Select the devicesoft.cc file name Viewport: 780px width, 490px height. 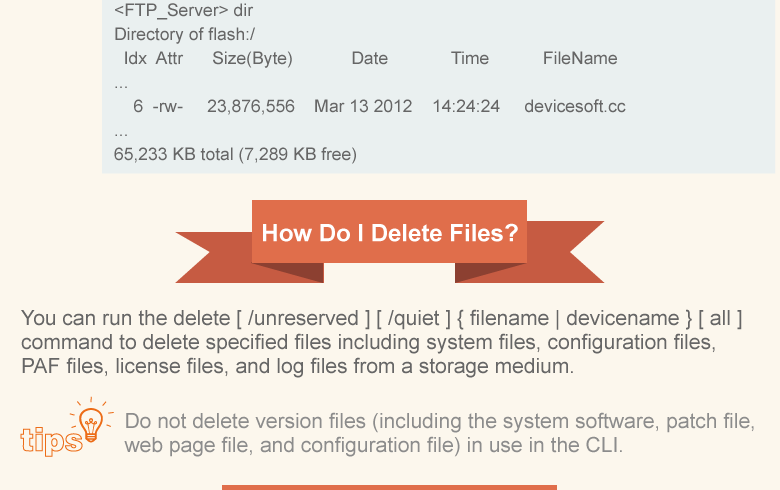(x=575, y=106)
